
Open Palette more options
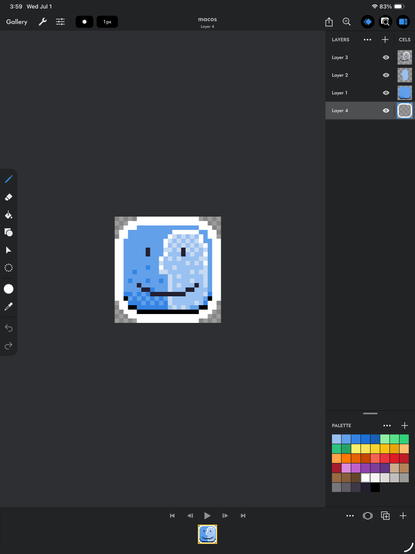[387, 426]
